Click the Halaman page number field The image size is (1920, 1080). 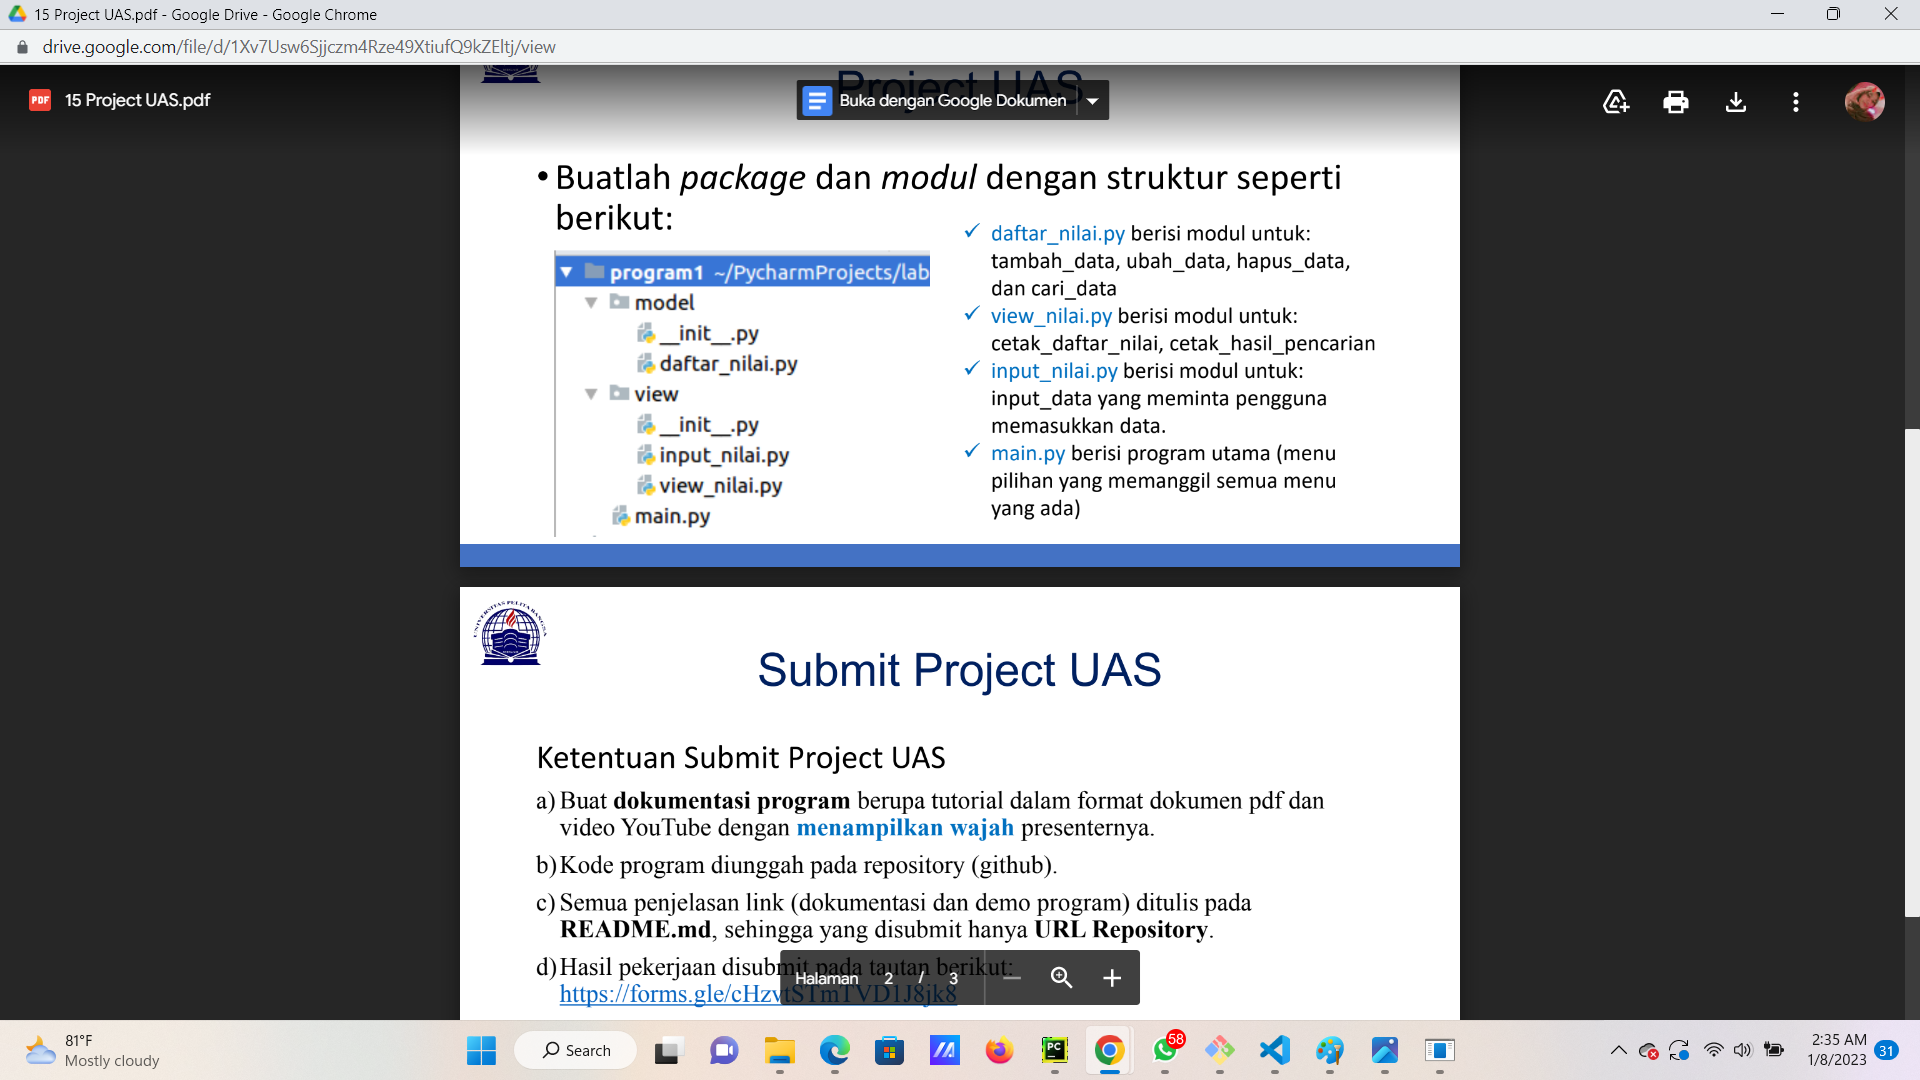(x=887, y=978)
